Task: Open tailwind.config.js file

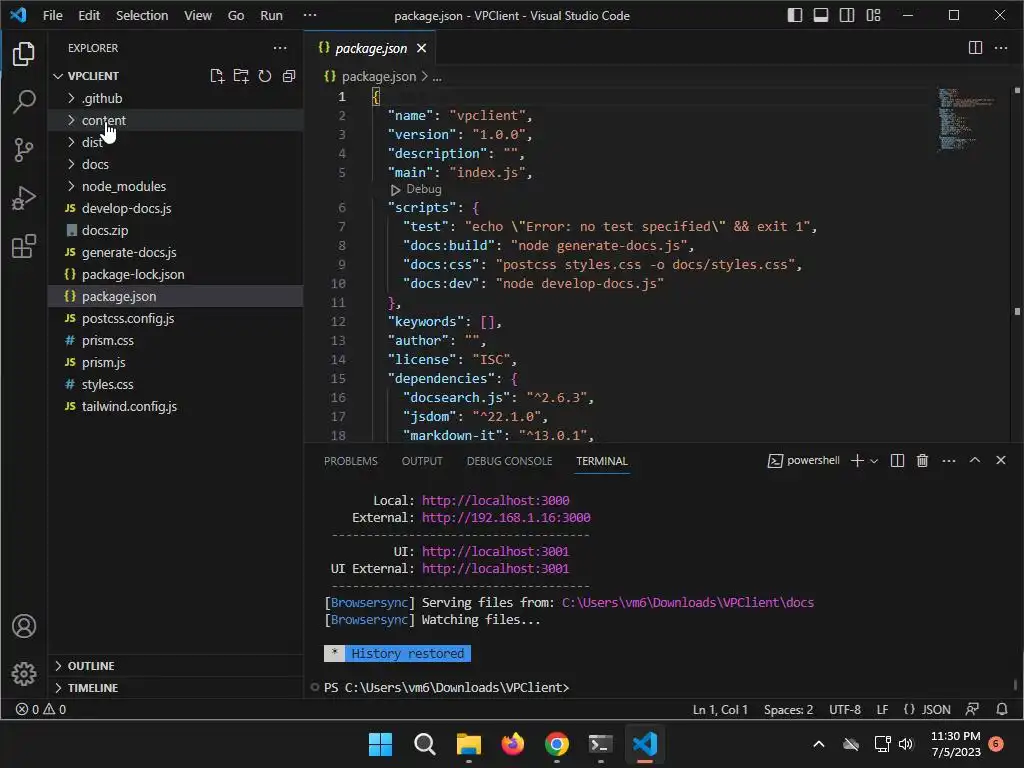Action: (x=175, y=406)
